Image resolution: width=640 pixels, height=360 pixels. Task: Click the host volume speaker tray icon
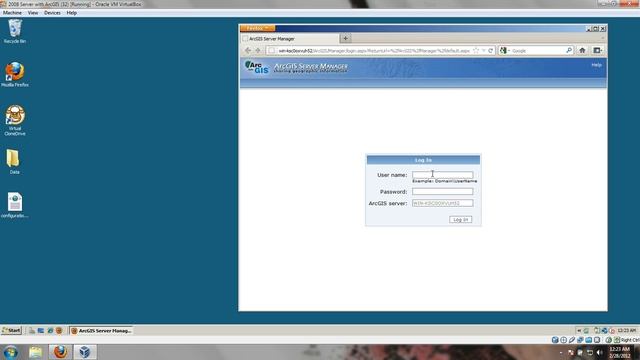pos(599,352)
